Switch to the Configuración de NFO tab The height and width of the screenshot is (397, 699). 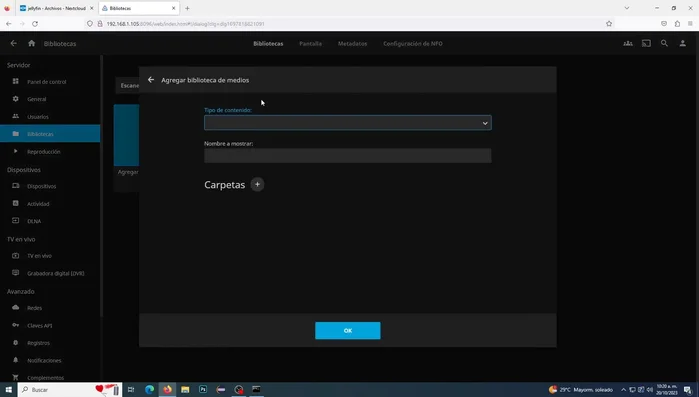point(413,44)
